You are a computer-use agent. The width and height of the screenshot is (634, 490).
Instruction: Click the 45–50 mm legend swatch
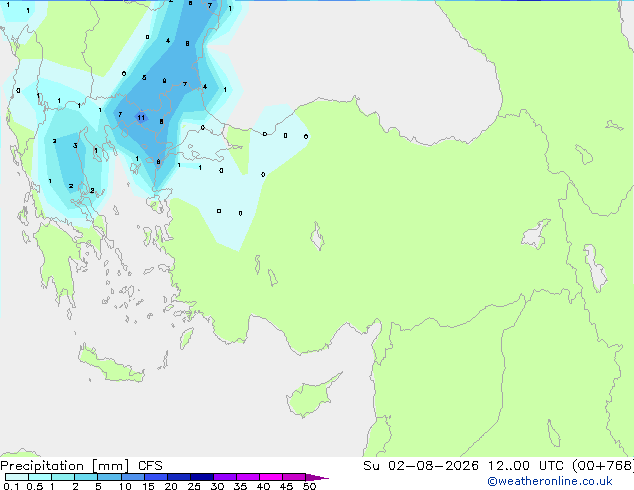point(294,477)
